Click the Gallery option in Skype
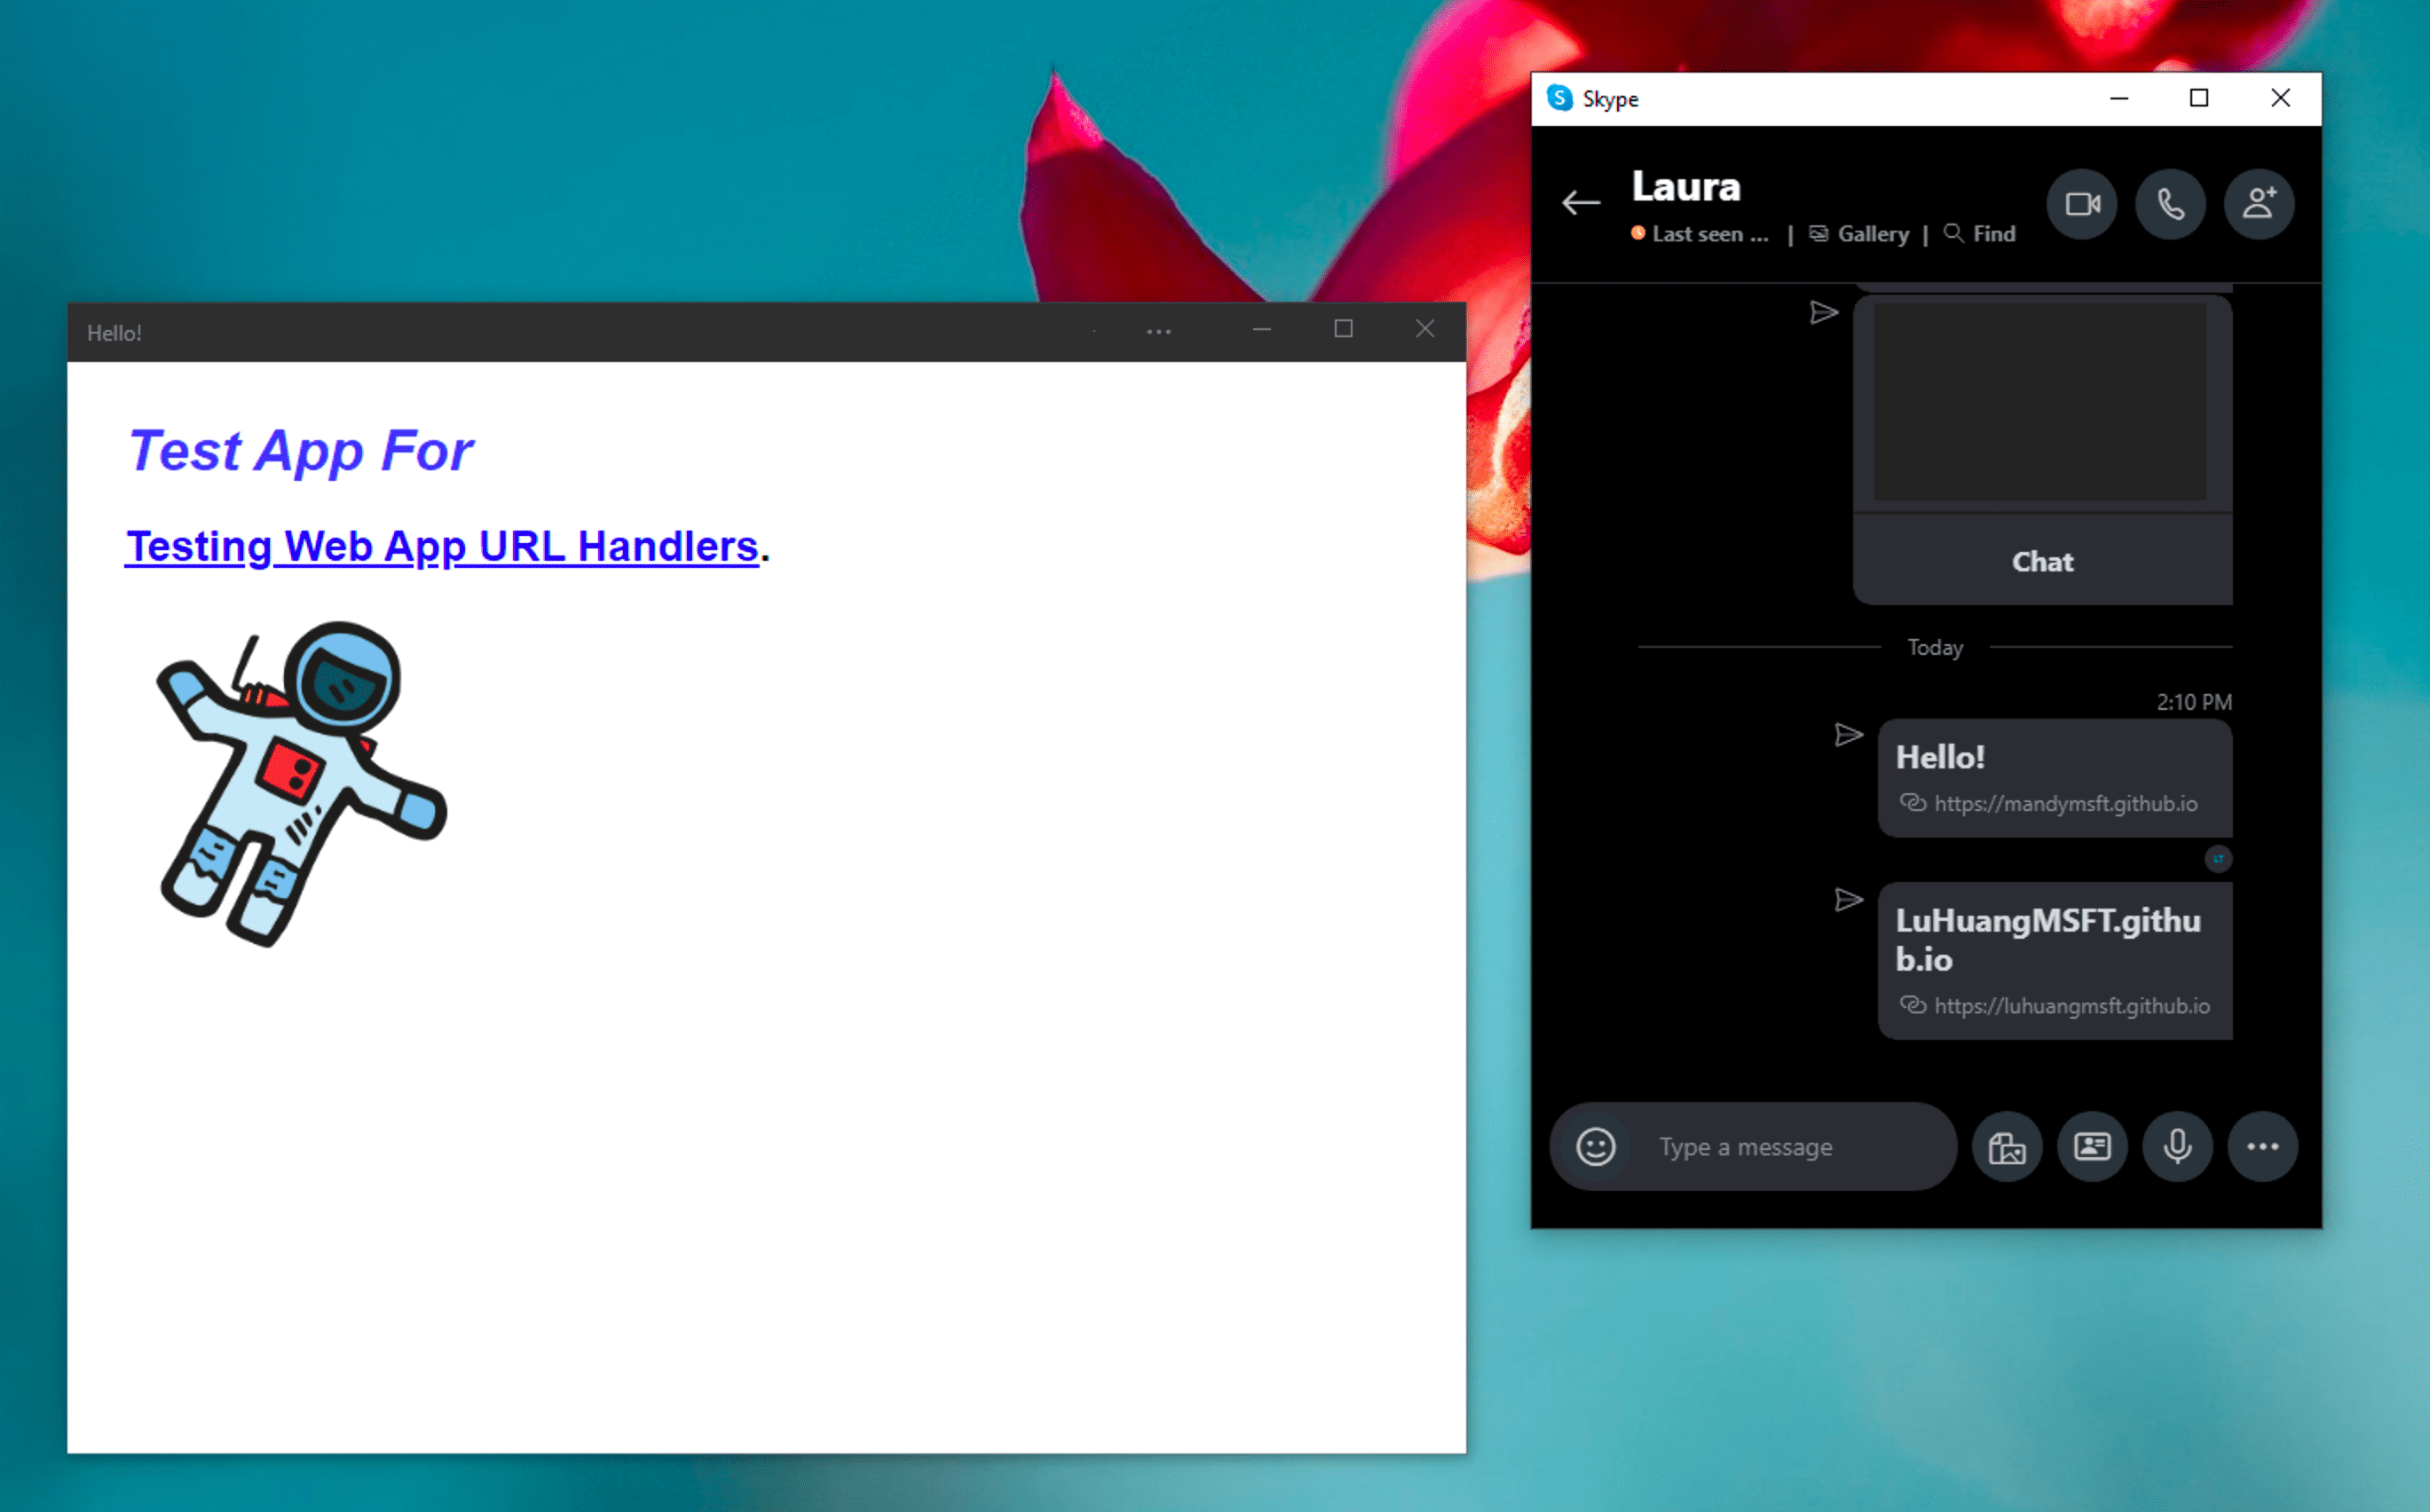2430x1512 pixels. tap(1873, 233)
